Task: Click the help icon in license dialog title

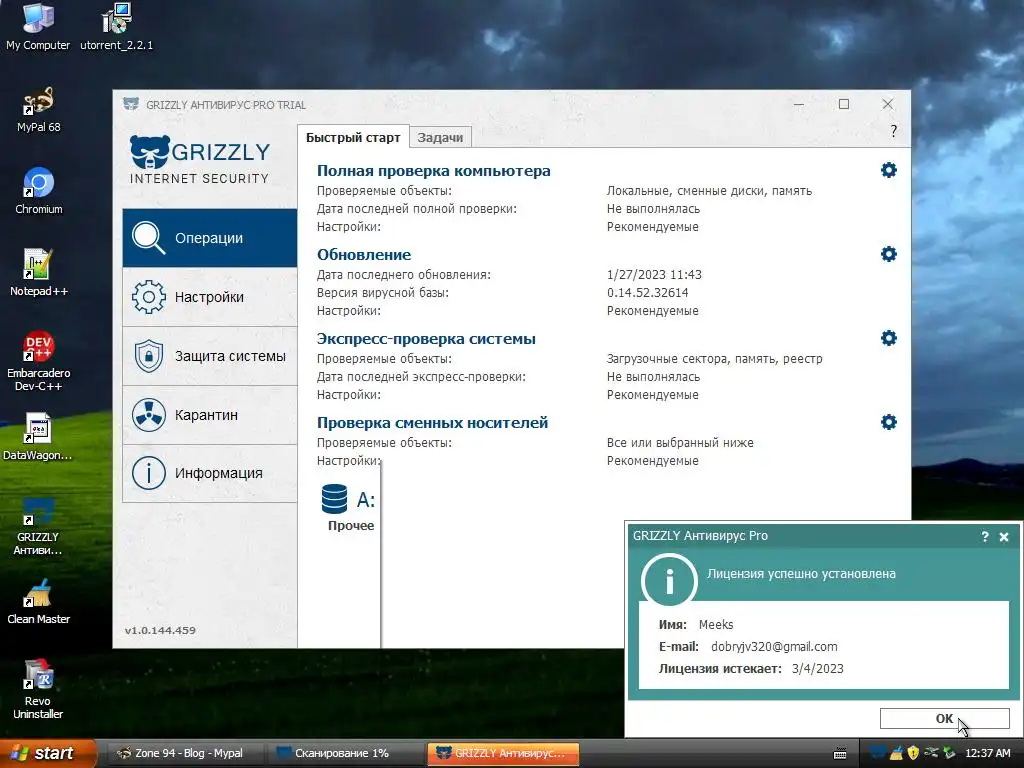Action: point(984,537)
